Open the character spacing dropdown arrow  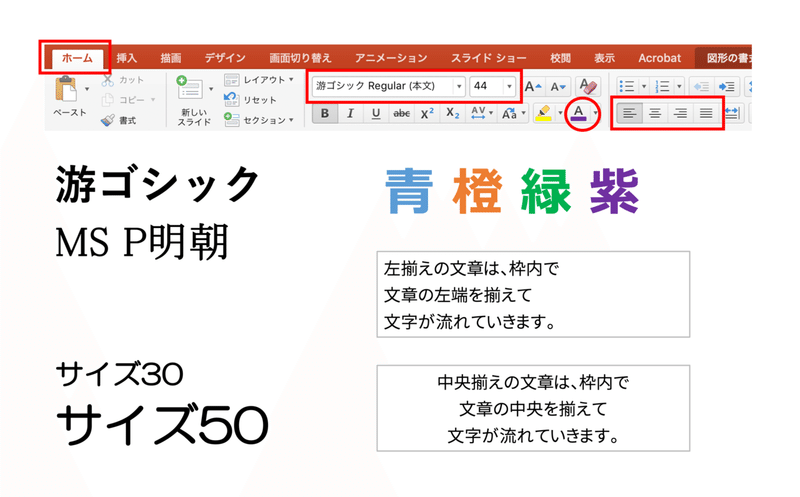point(491,113)
